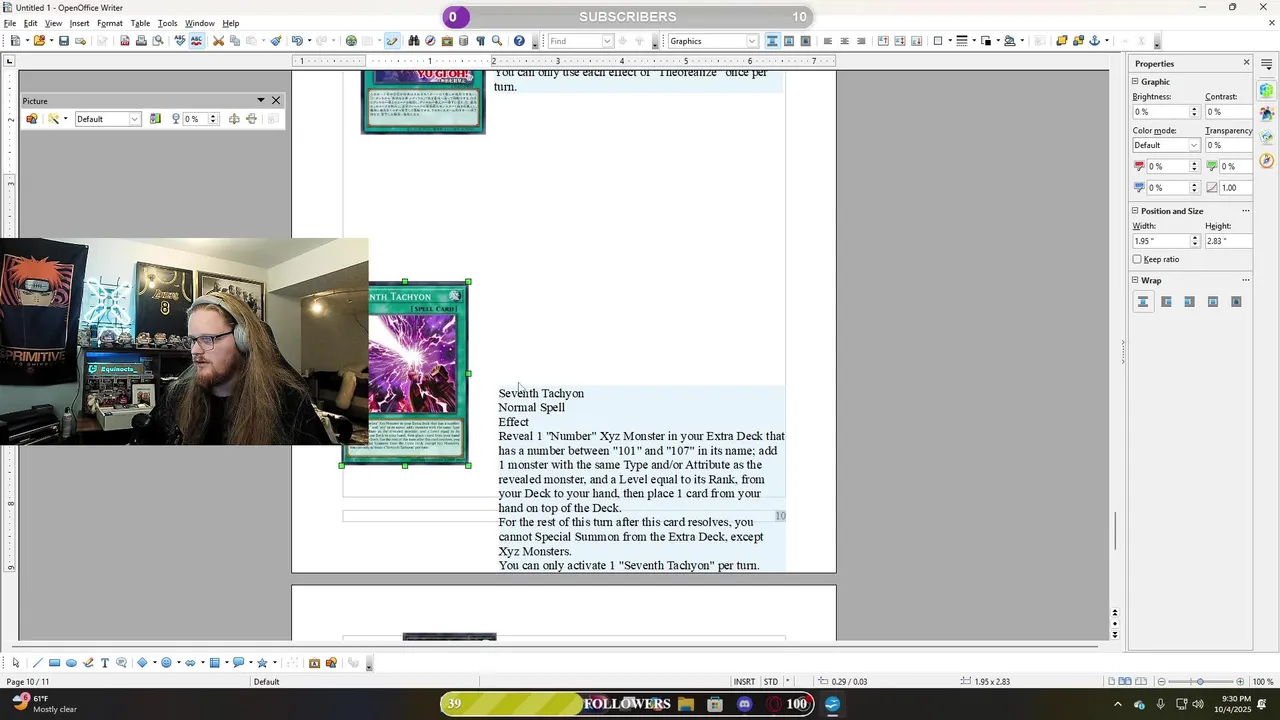Click the Export as PDF icon

(x=125, y=41)
